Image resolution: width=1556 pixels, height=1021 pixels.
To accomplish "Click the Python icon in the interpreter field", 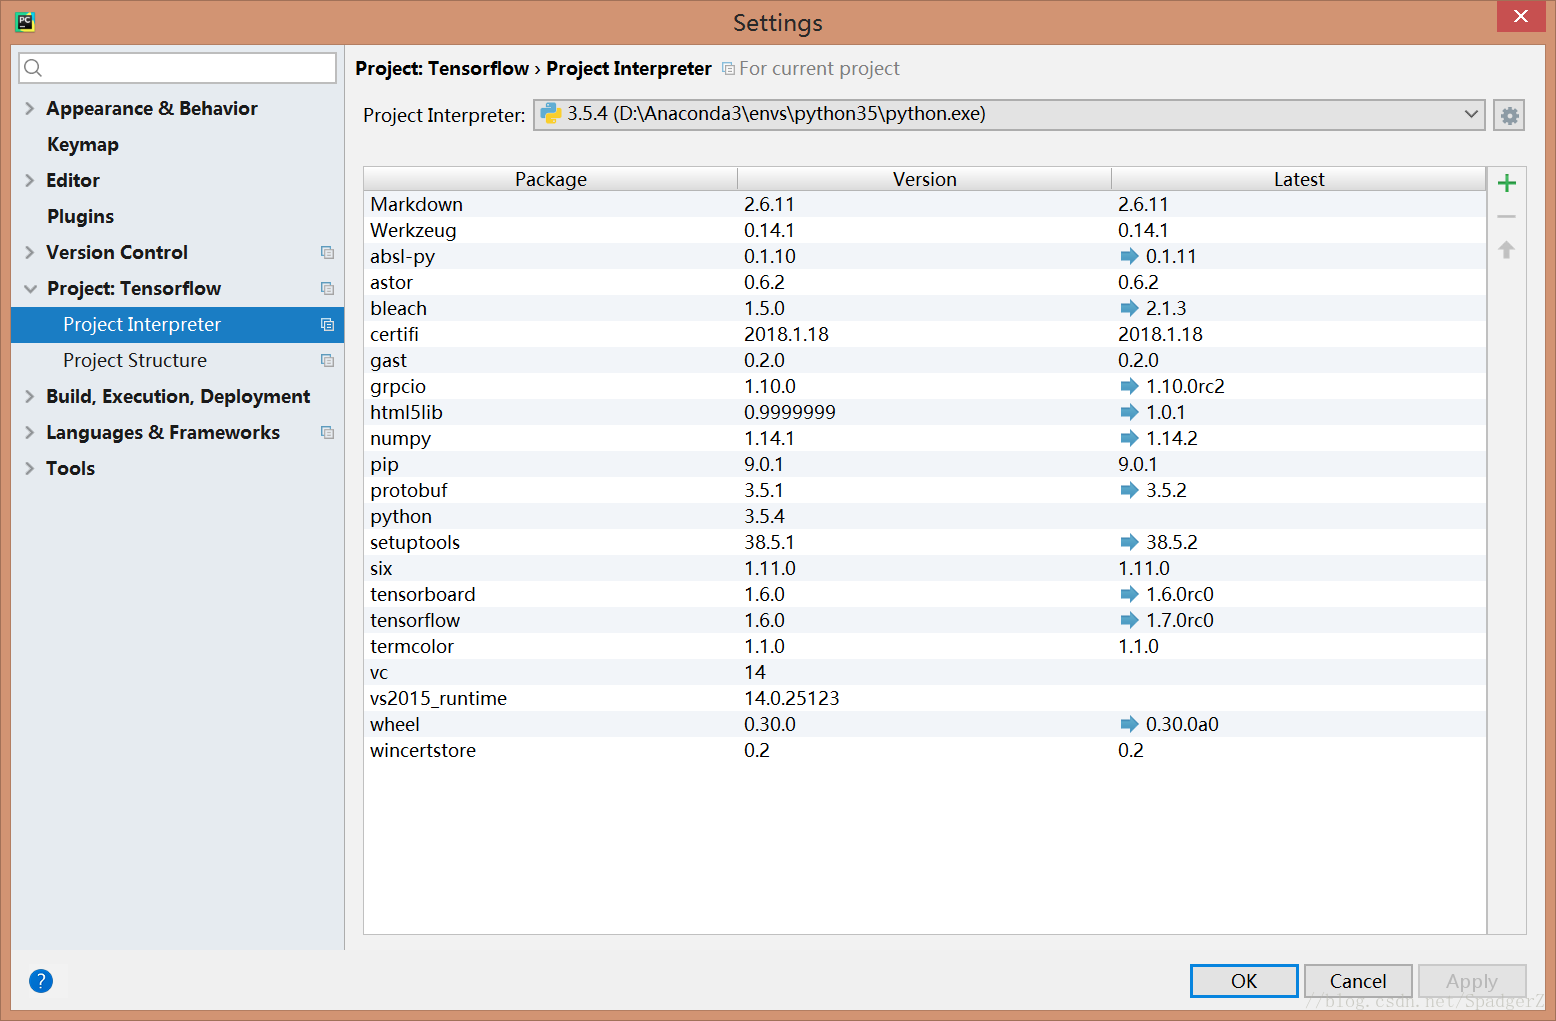I will 550,114.
